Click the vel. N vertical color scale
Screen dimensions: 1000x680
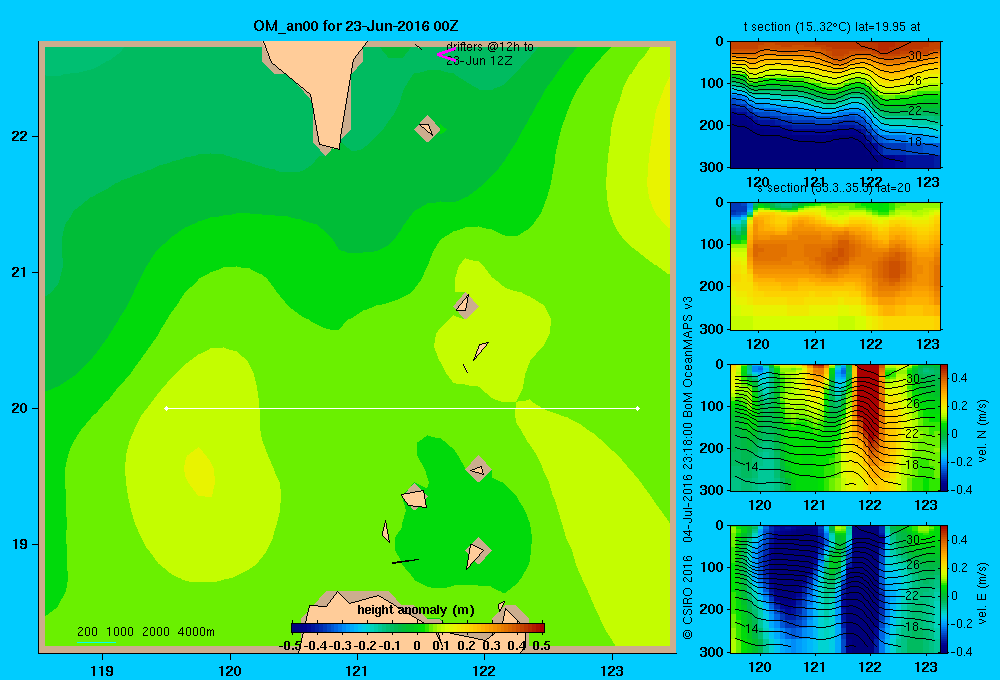(944, 427)
